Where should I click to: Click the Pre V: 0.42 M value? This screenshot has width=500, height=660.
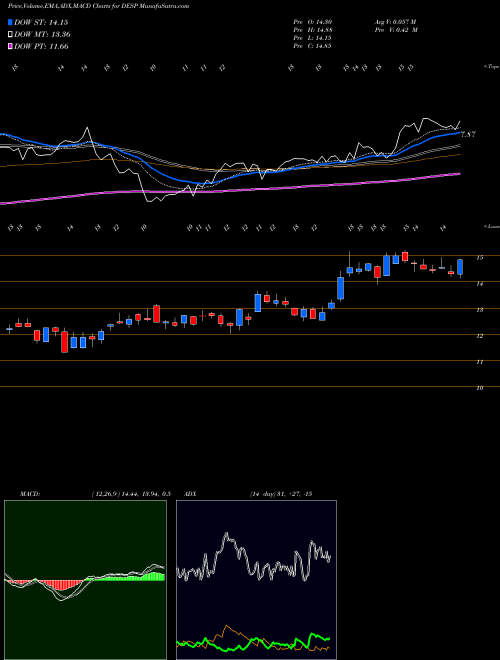(395, 30)
